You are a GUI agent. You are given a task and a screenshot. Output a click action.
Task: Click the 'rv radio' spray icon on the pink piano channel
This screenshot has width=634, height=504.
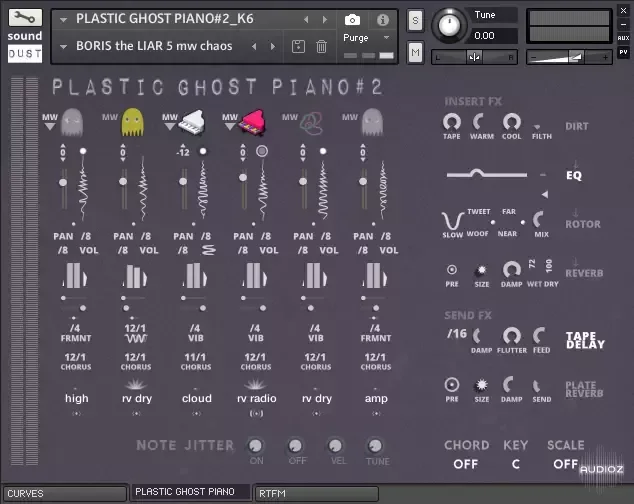click(255, 383)
